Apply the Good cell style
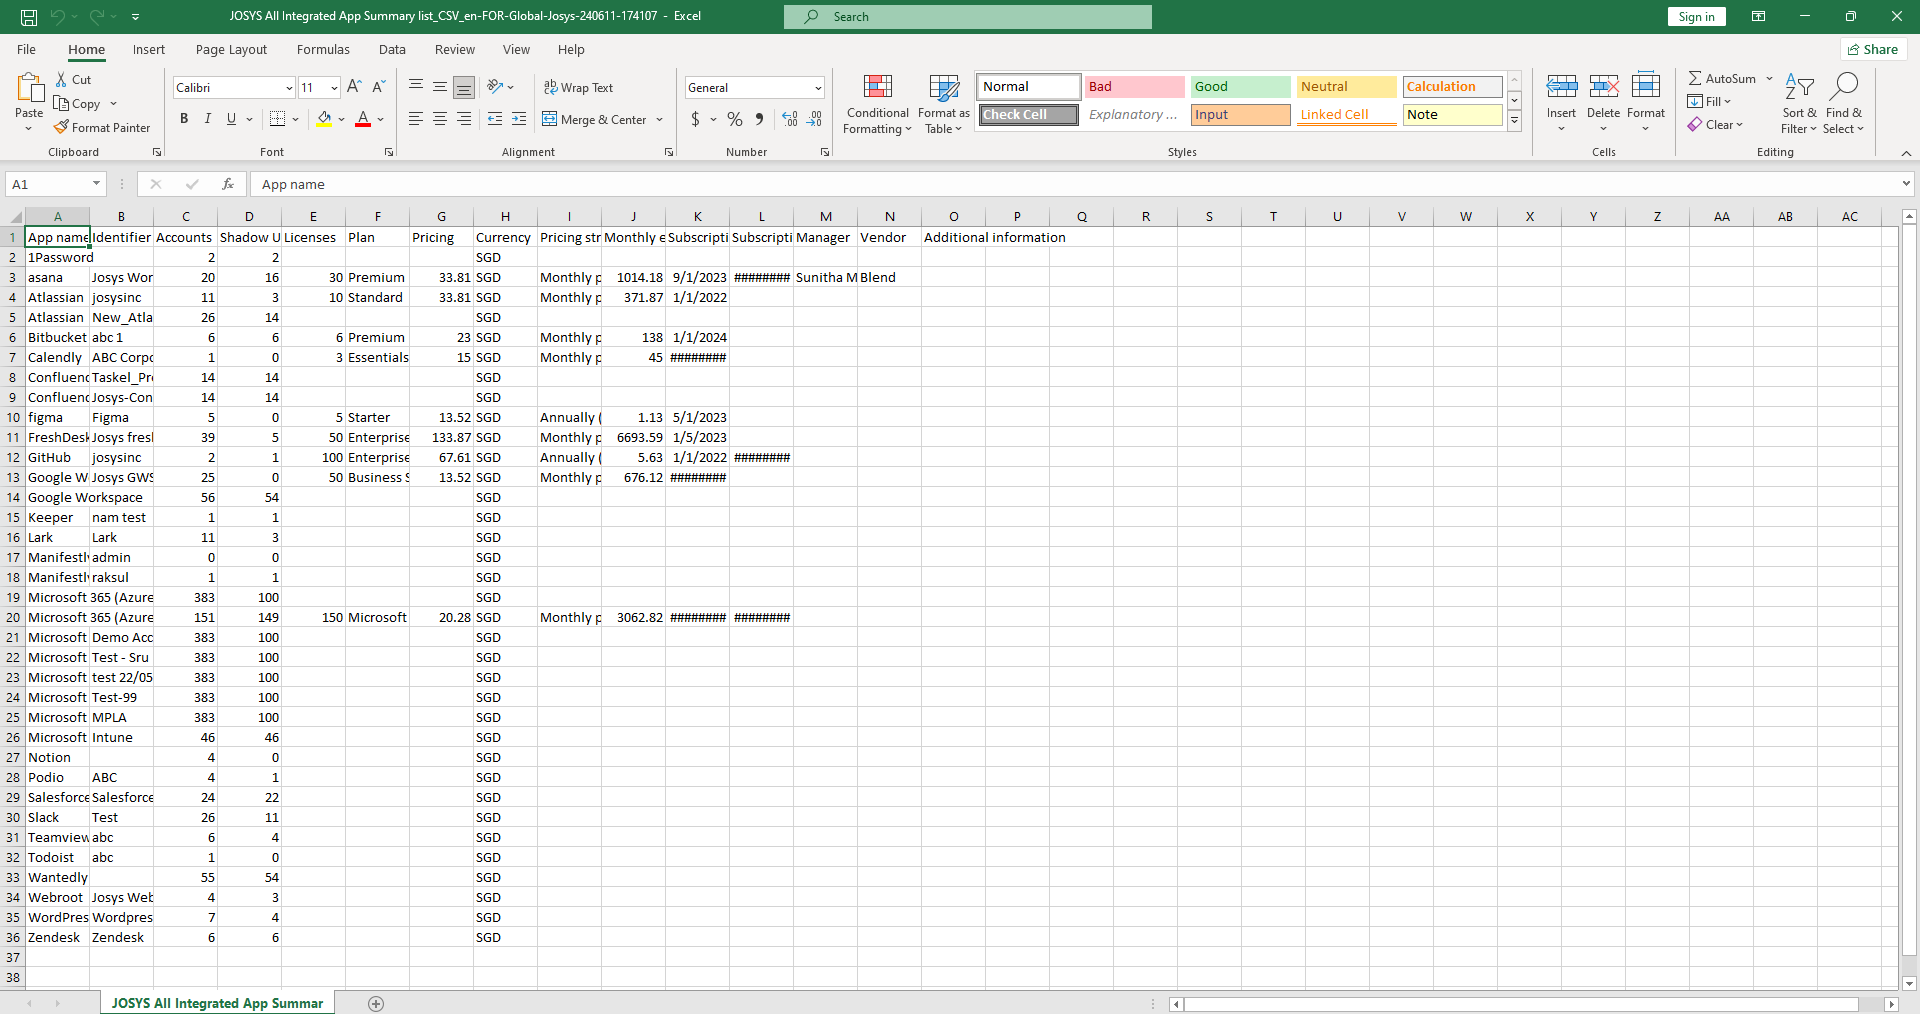The image size is (1920, 1014). pyautogui.click(x=1240, y=87)
